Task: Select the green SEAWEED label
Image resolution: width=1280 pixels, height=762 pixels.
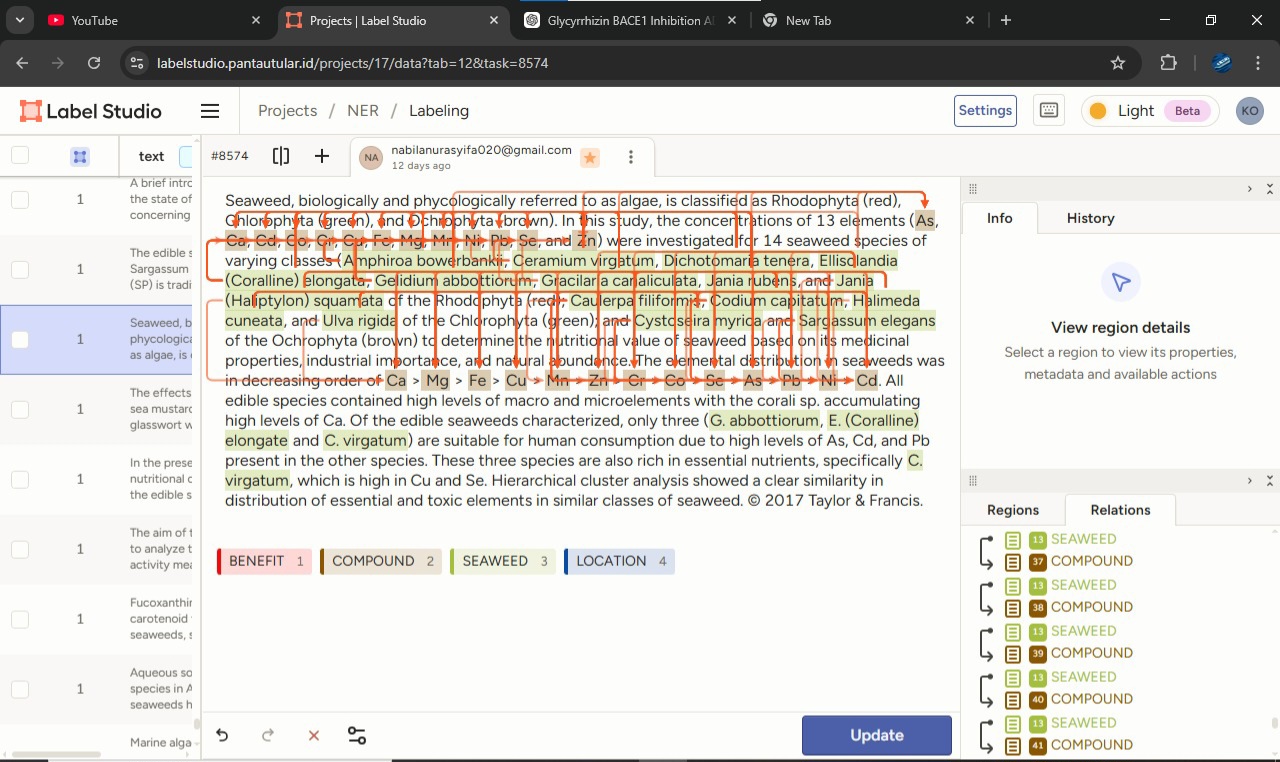Action: coord(503,561)
